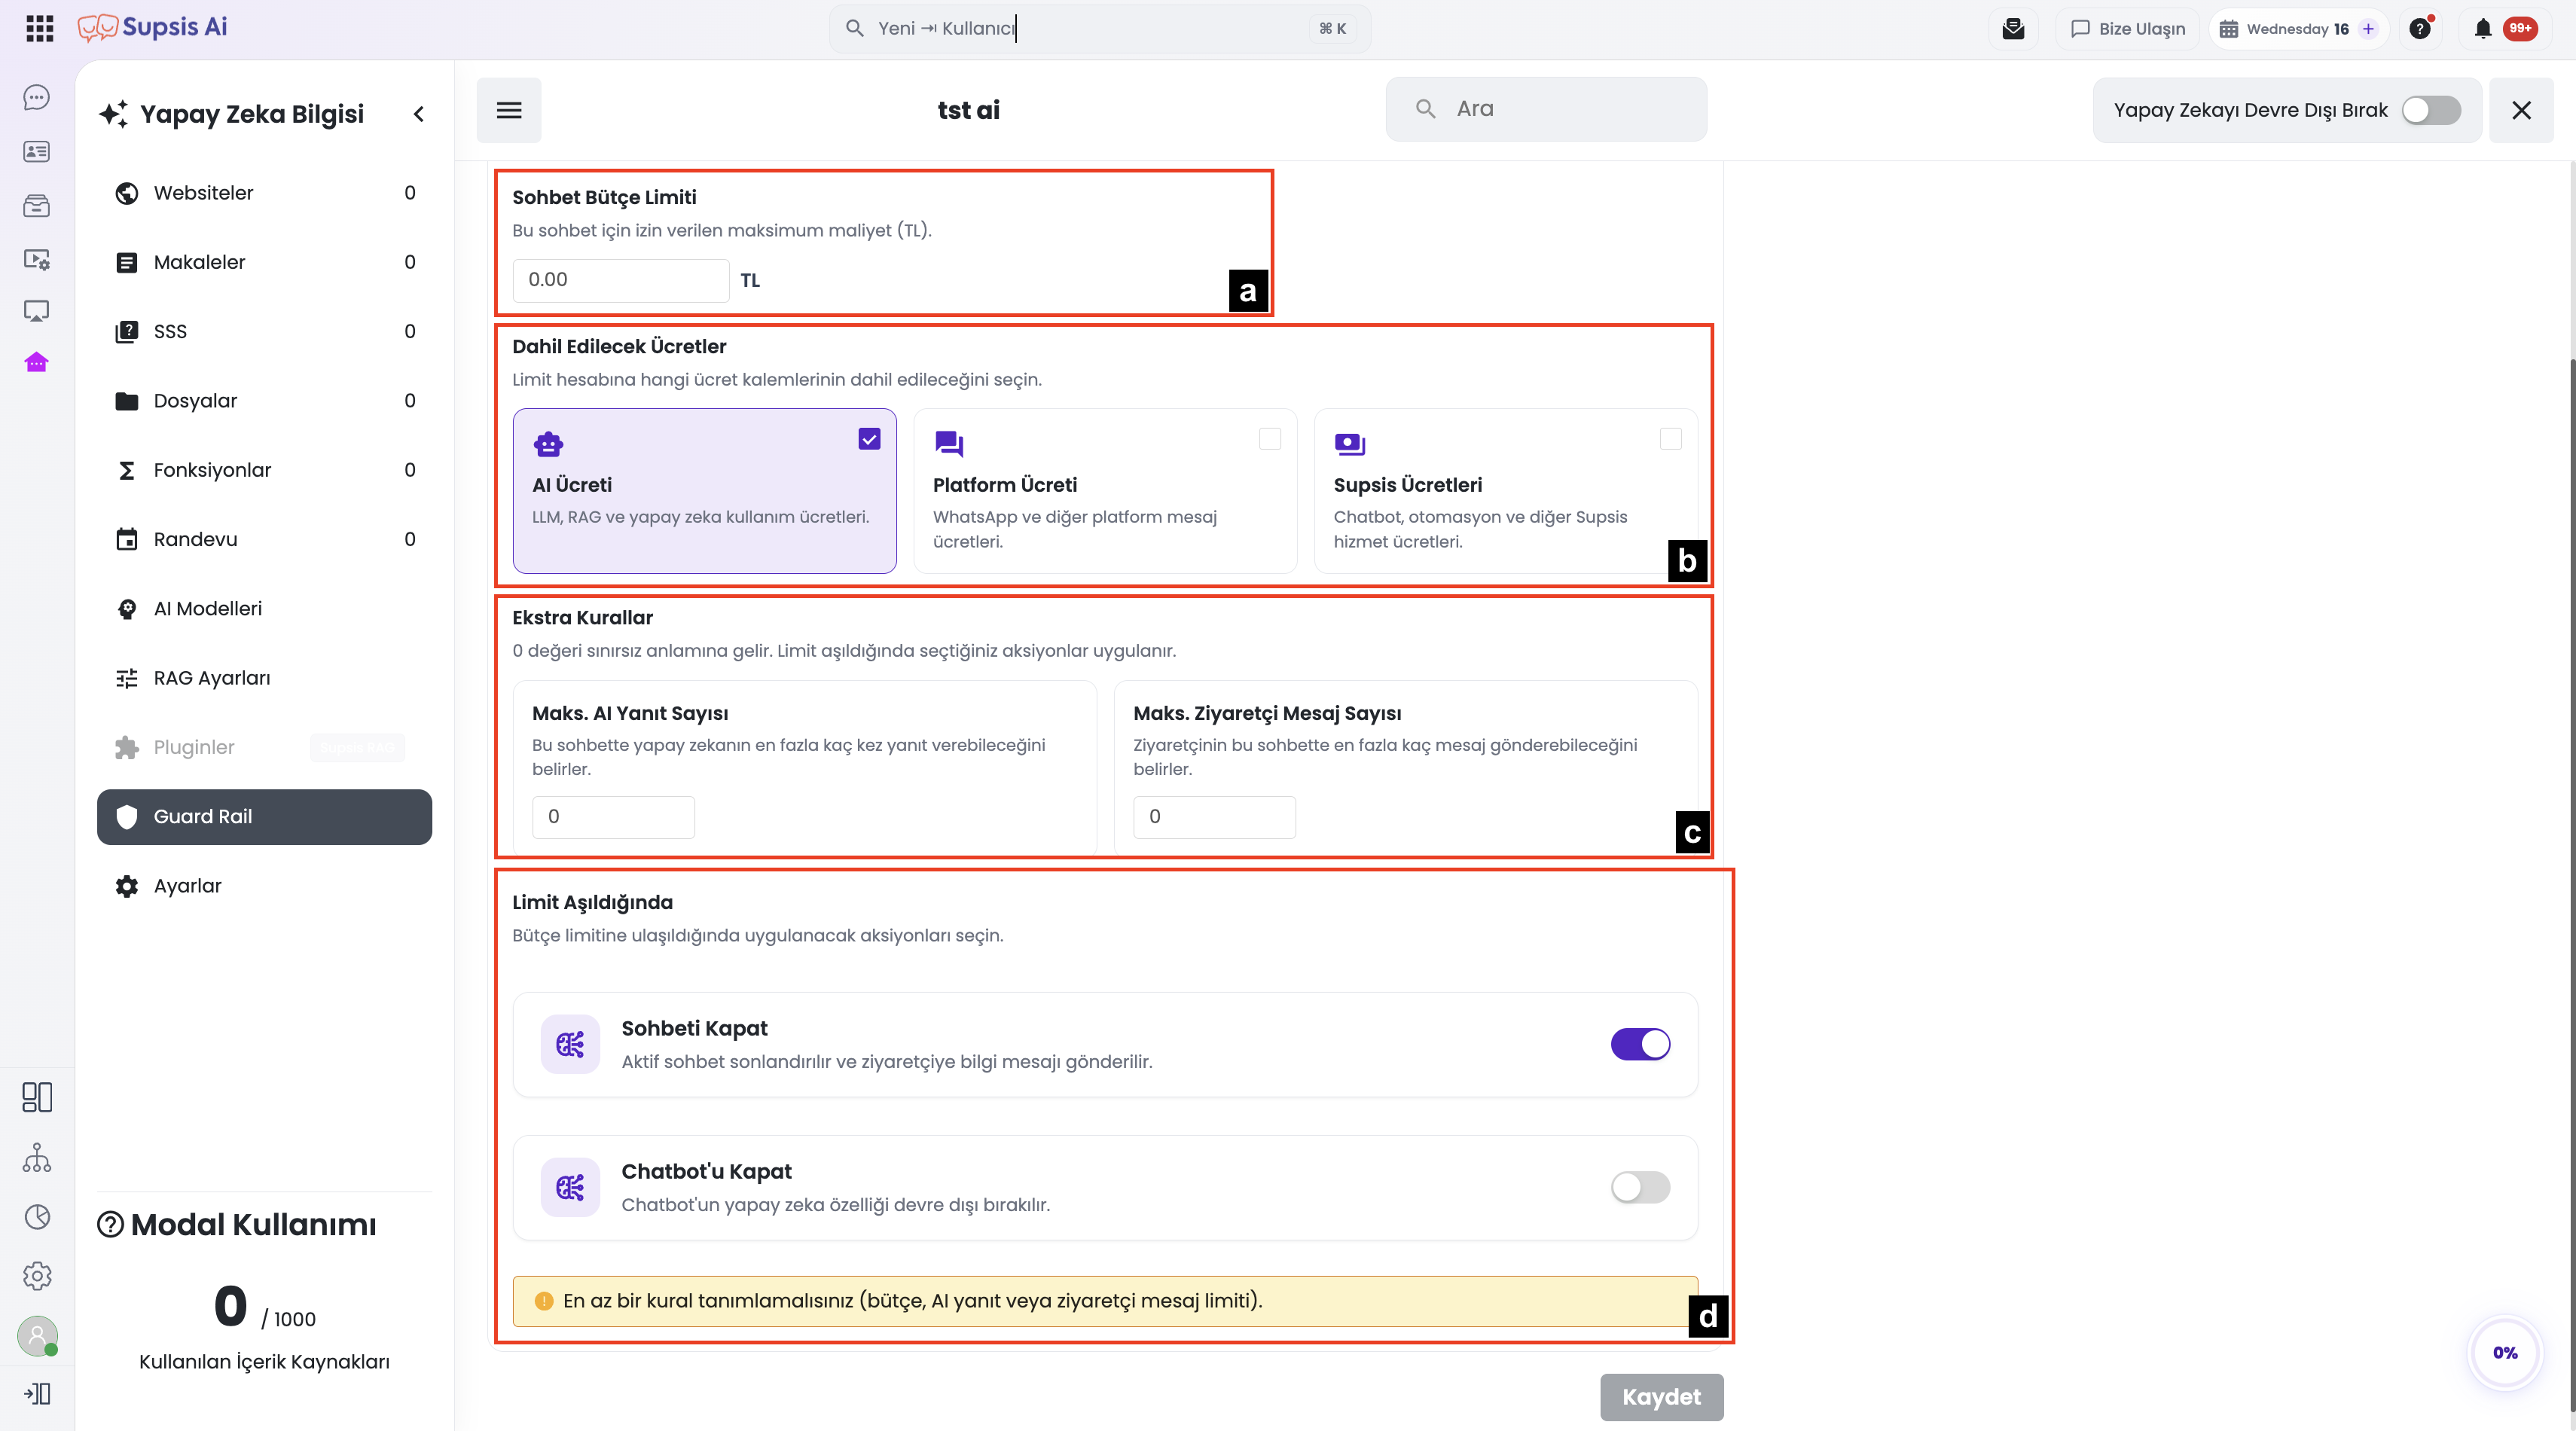Click the 'Dahil Edilecek Ücretler' heading
Screen dimensions: 2576x1431
pos(619,346)
